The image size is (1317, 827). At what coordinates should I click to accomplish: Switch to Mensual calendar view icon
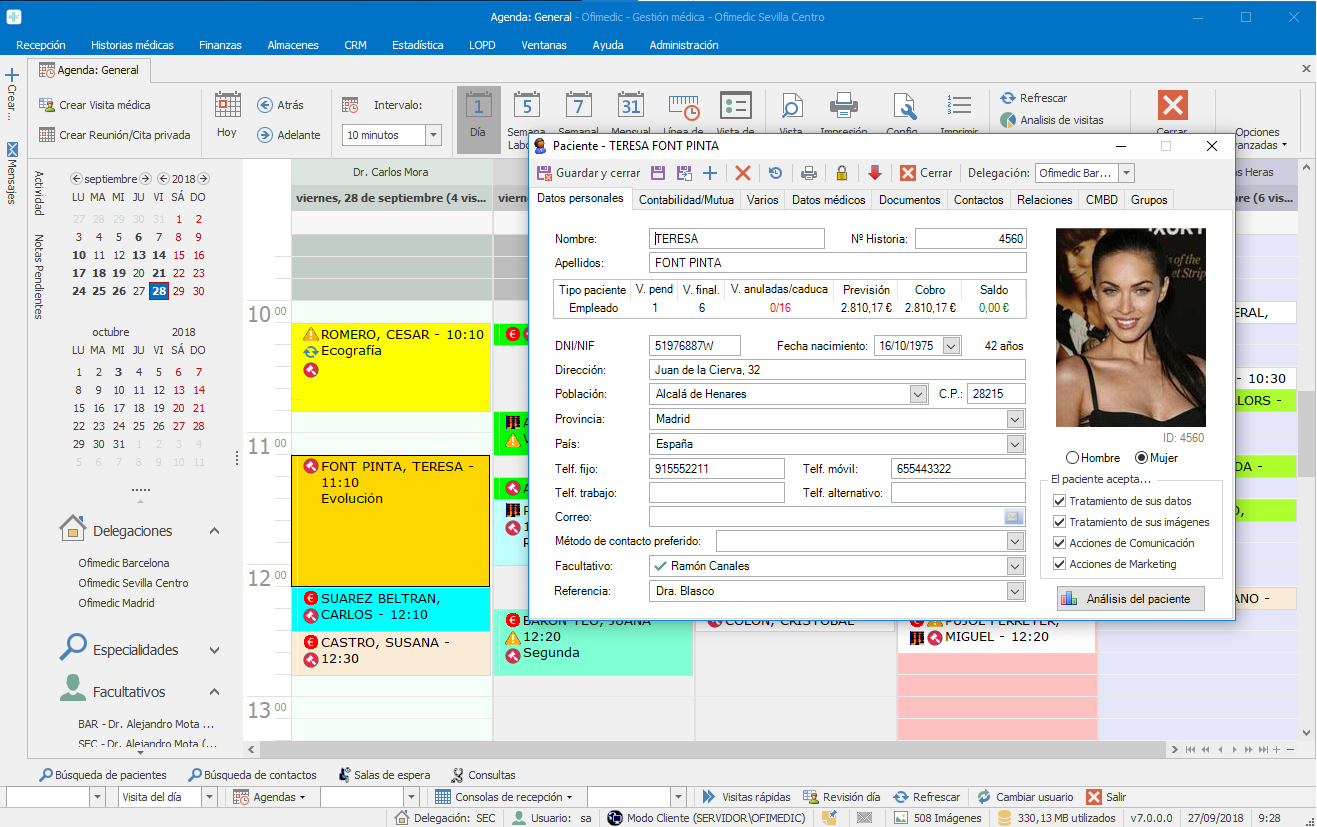tap(630, 106)
